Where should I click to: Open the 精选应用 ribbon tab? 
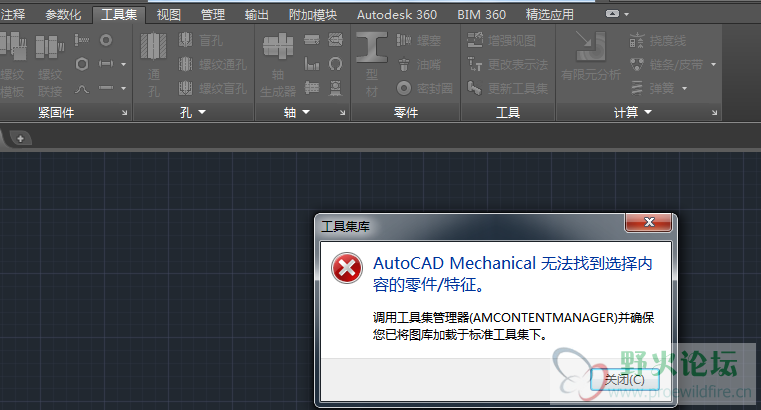(x=549, y=15)
